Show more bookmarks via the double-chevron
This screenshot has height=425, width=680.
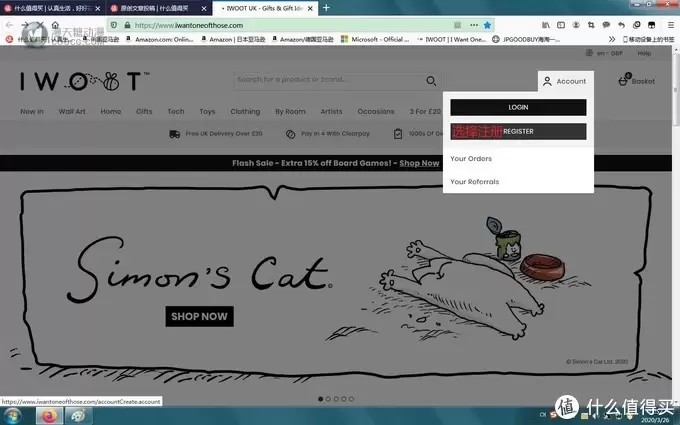click(611, 39)
